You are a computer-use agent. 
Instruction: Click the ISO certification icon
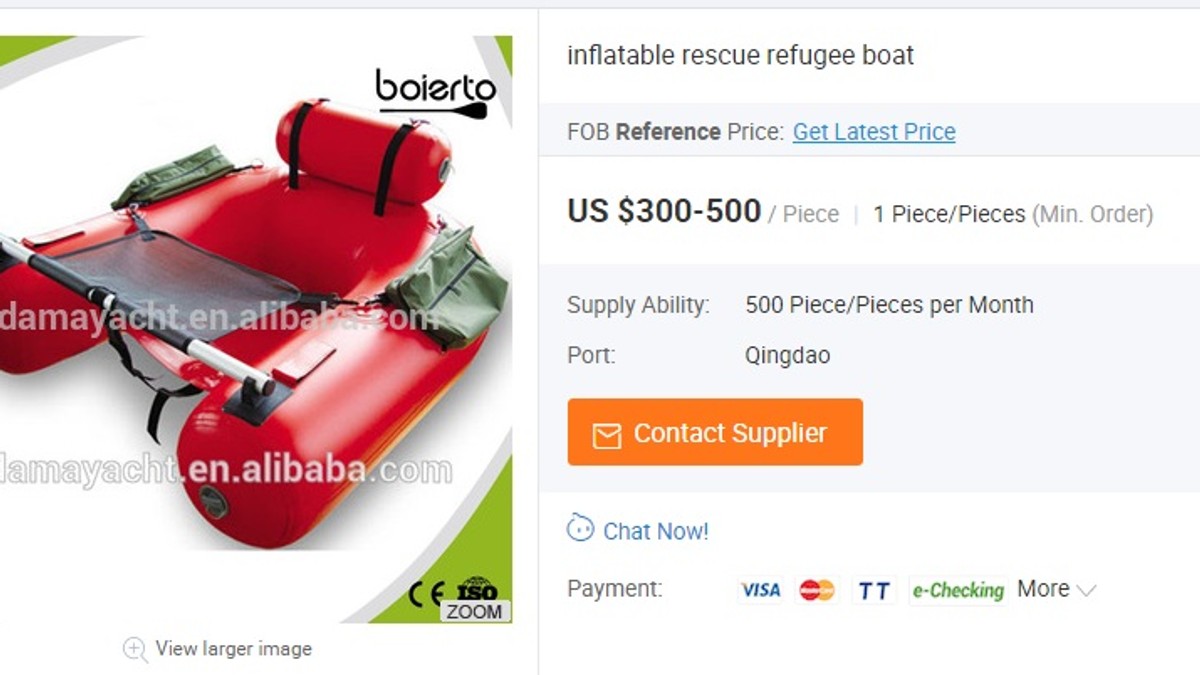point(477,588)
